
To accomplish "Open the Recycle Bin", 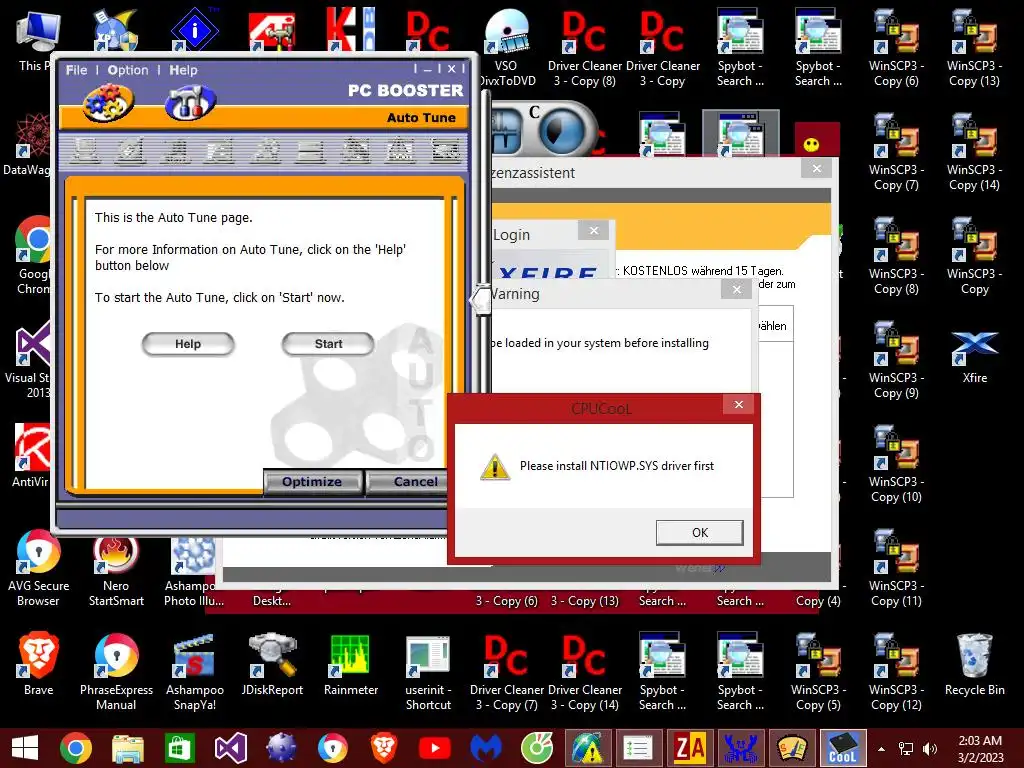I will [x=974, y=665].
